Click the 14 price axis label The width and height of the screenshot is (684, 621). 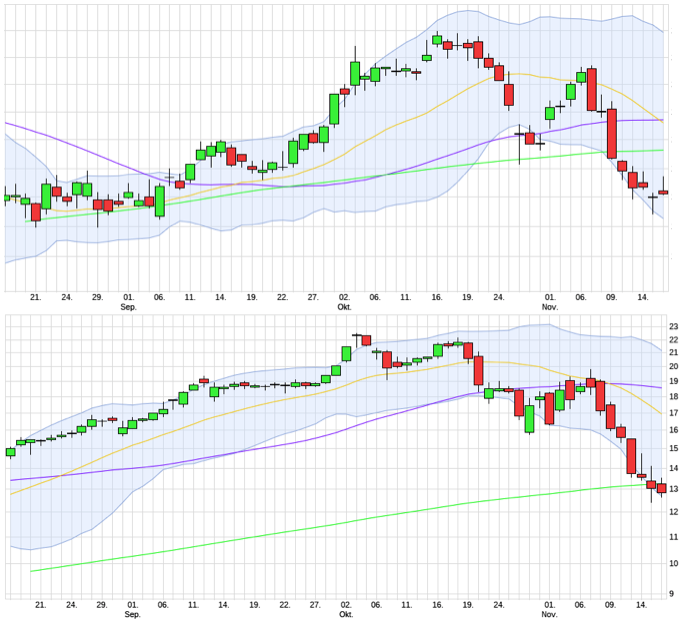click(x=674, y=468)
